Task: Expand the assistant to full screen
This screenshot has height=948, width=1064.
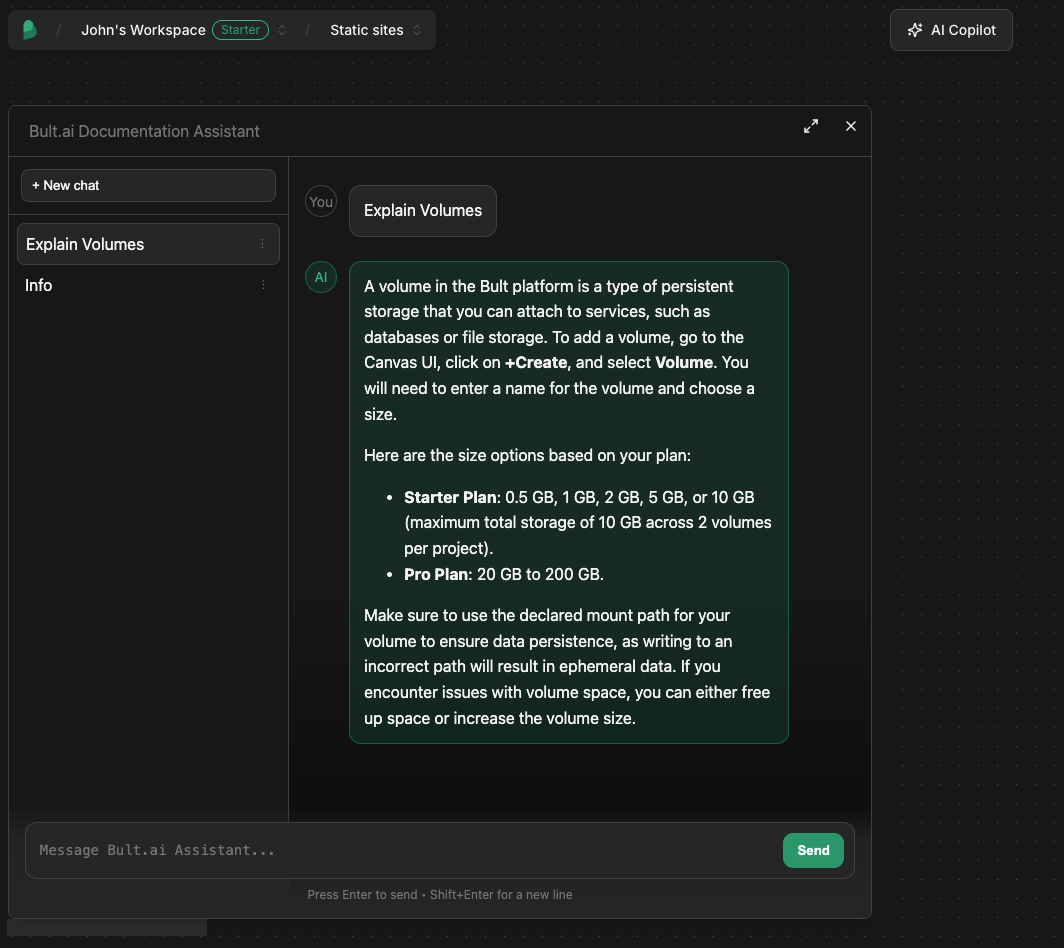Action: pyautogui.click(x=810, y=127)
